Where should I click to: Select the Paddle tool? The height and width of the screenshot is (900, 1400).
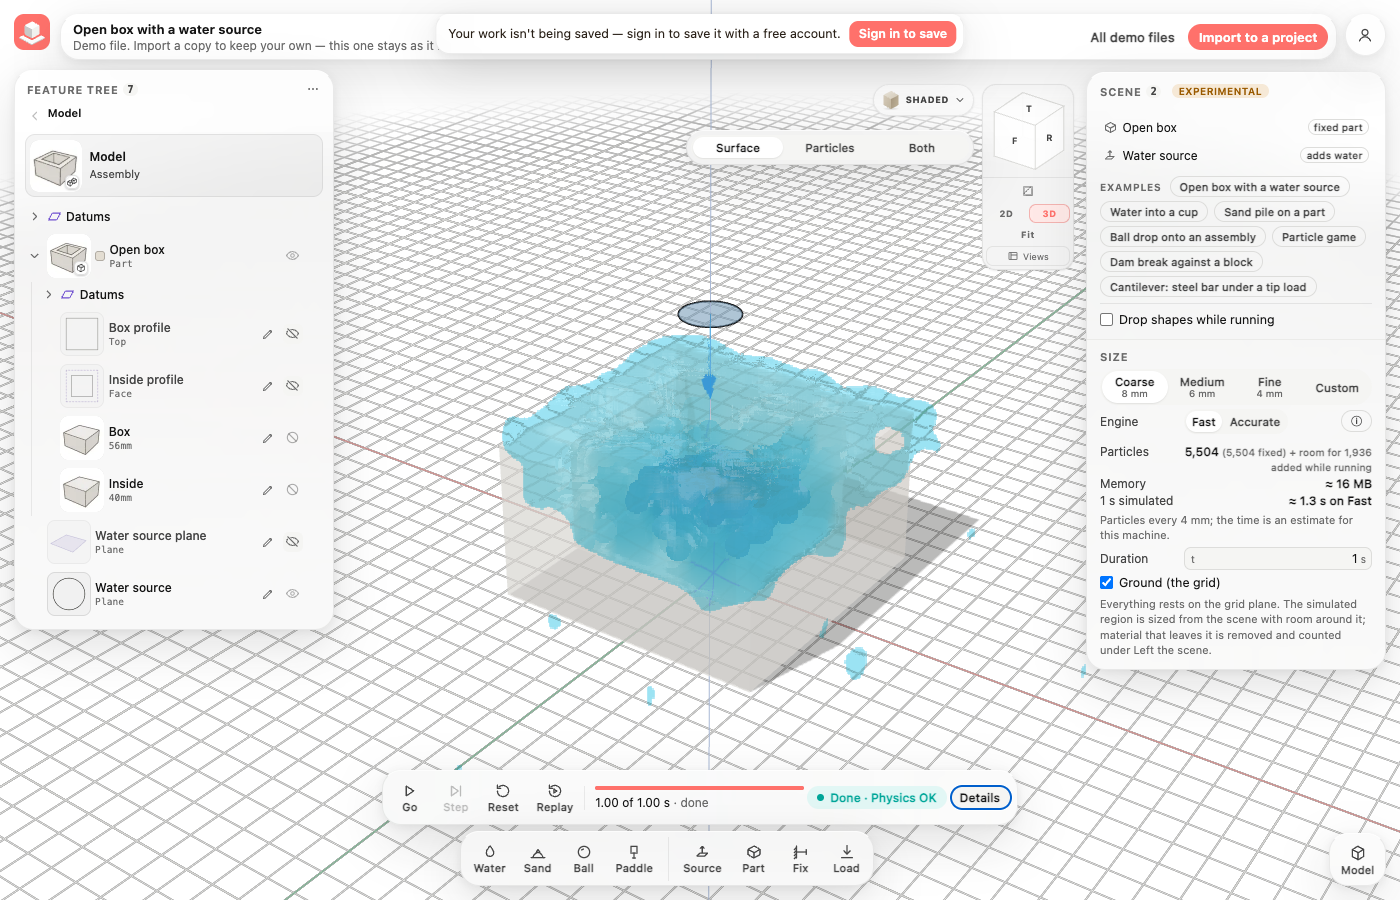pyautogui.click(x=634, y=859)
